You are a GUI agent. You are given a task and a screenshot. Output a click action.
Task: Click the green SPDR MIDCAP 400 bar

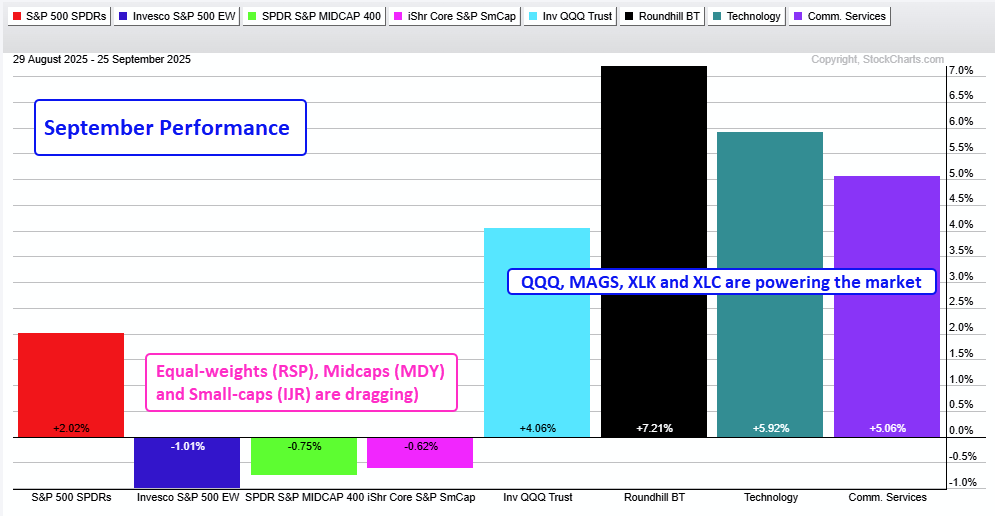[x=304, y=456]
